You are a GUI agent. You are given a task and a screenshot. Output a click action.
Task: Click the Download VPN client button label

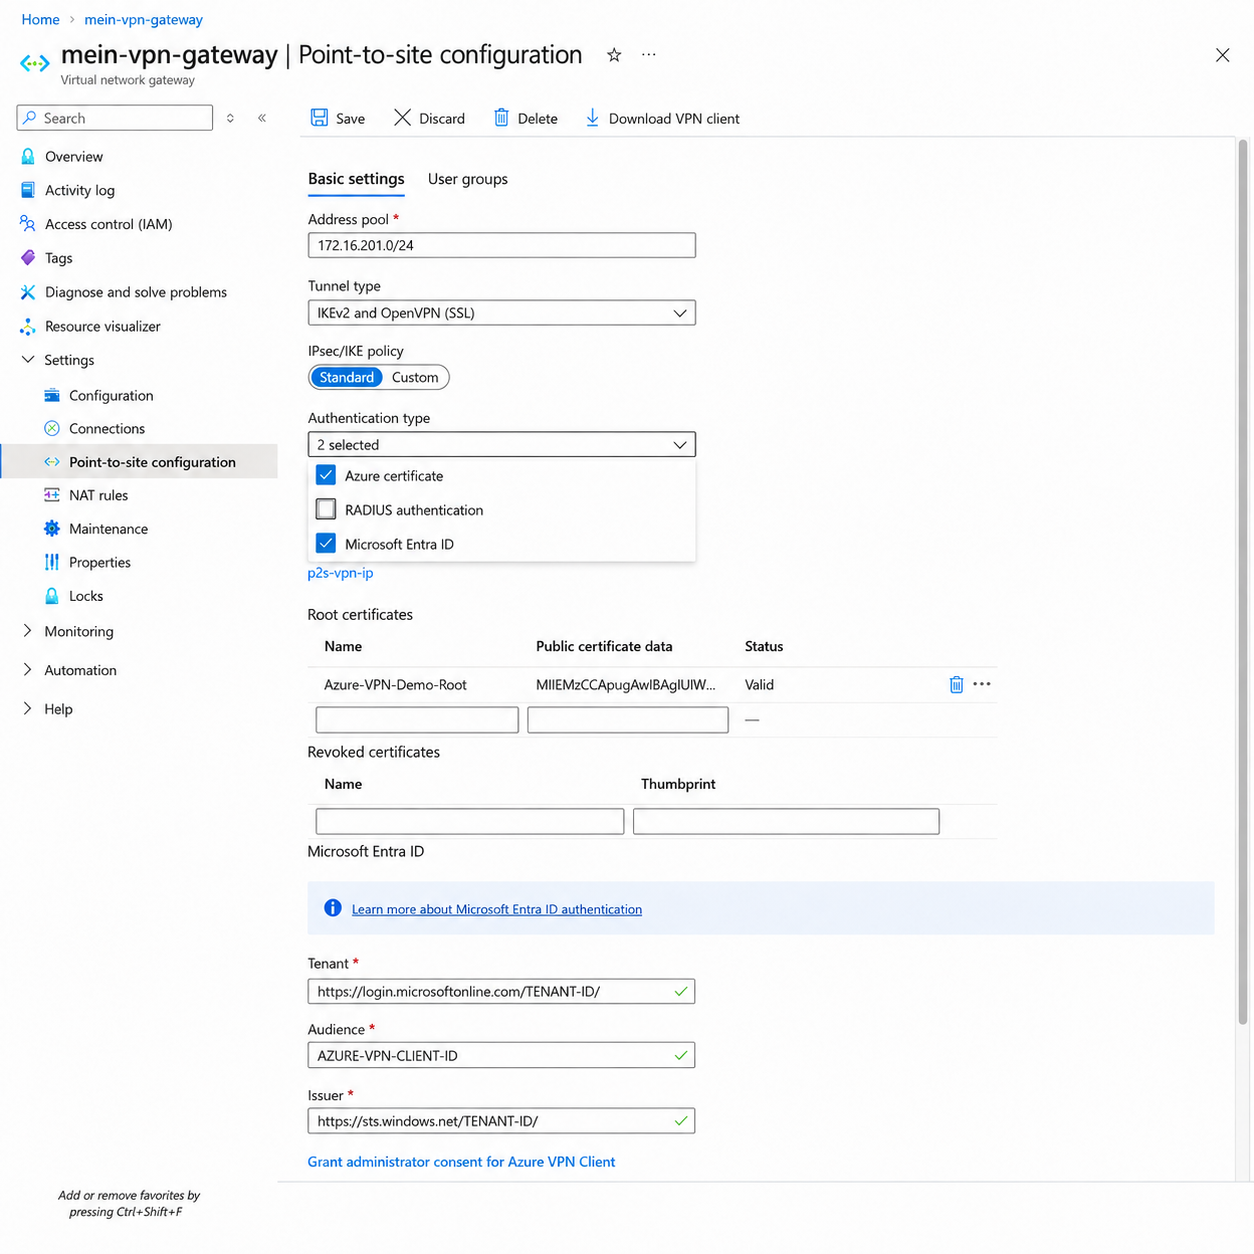(674, 118)
